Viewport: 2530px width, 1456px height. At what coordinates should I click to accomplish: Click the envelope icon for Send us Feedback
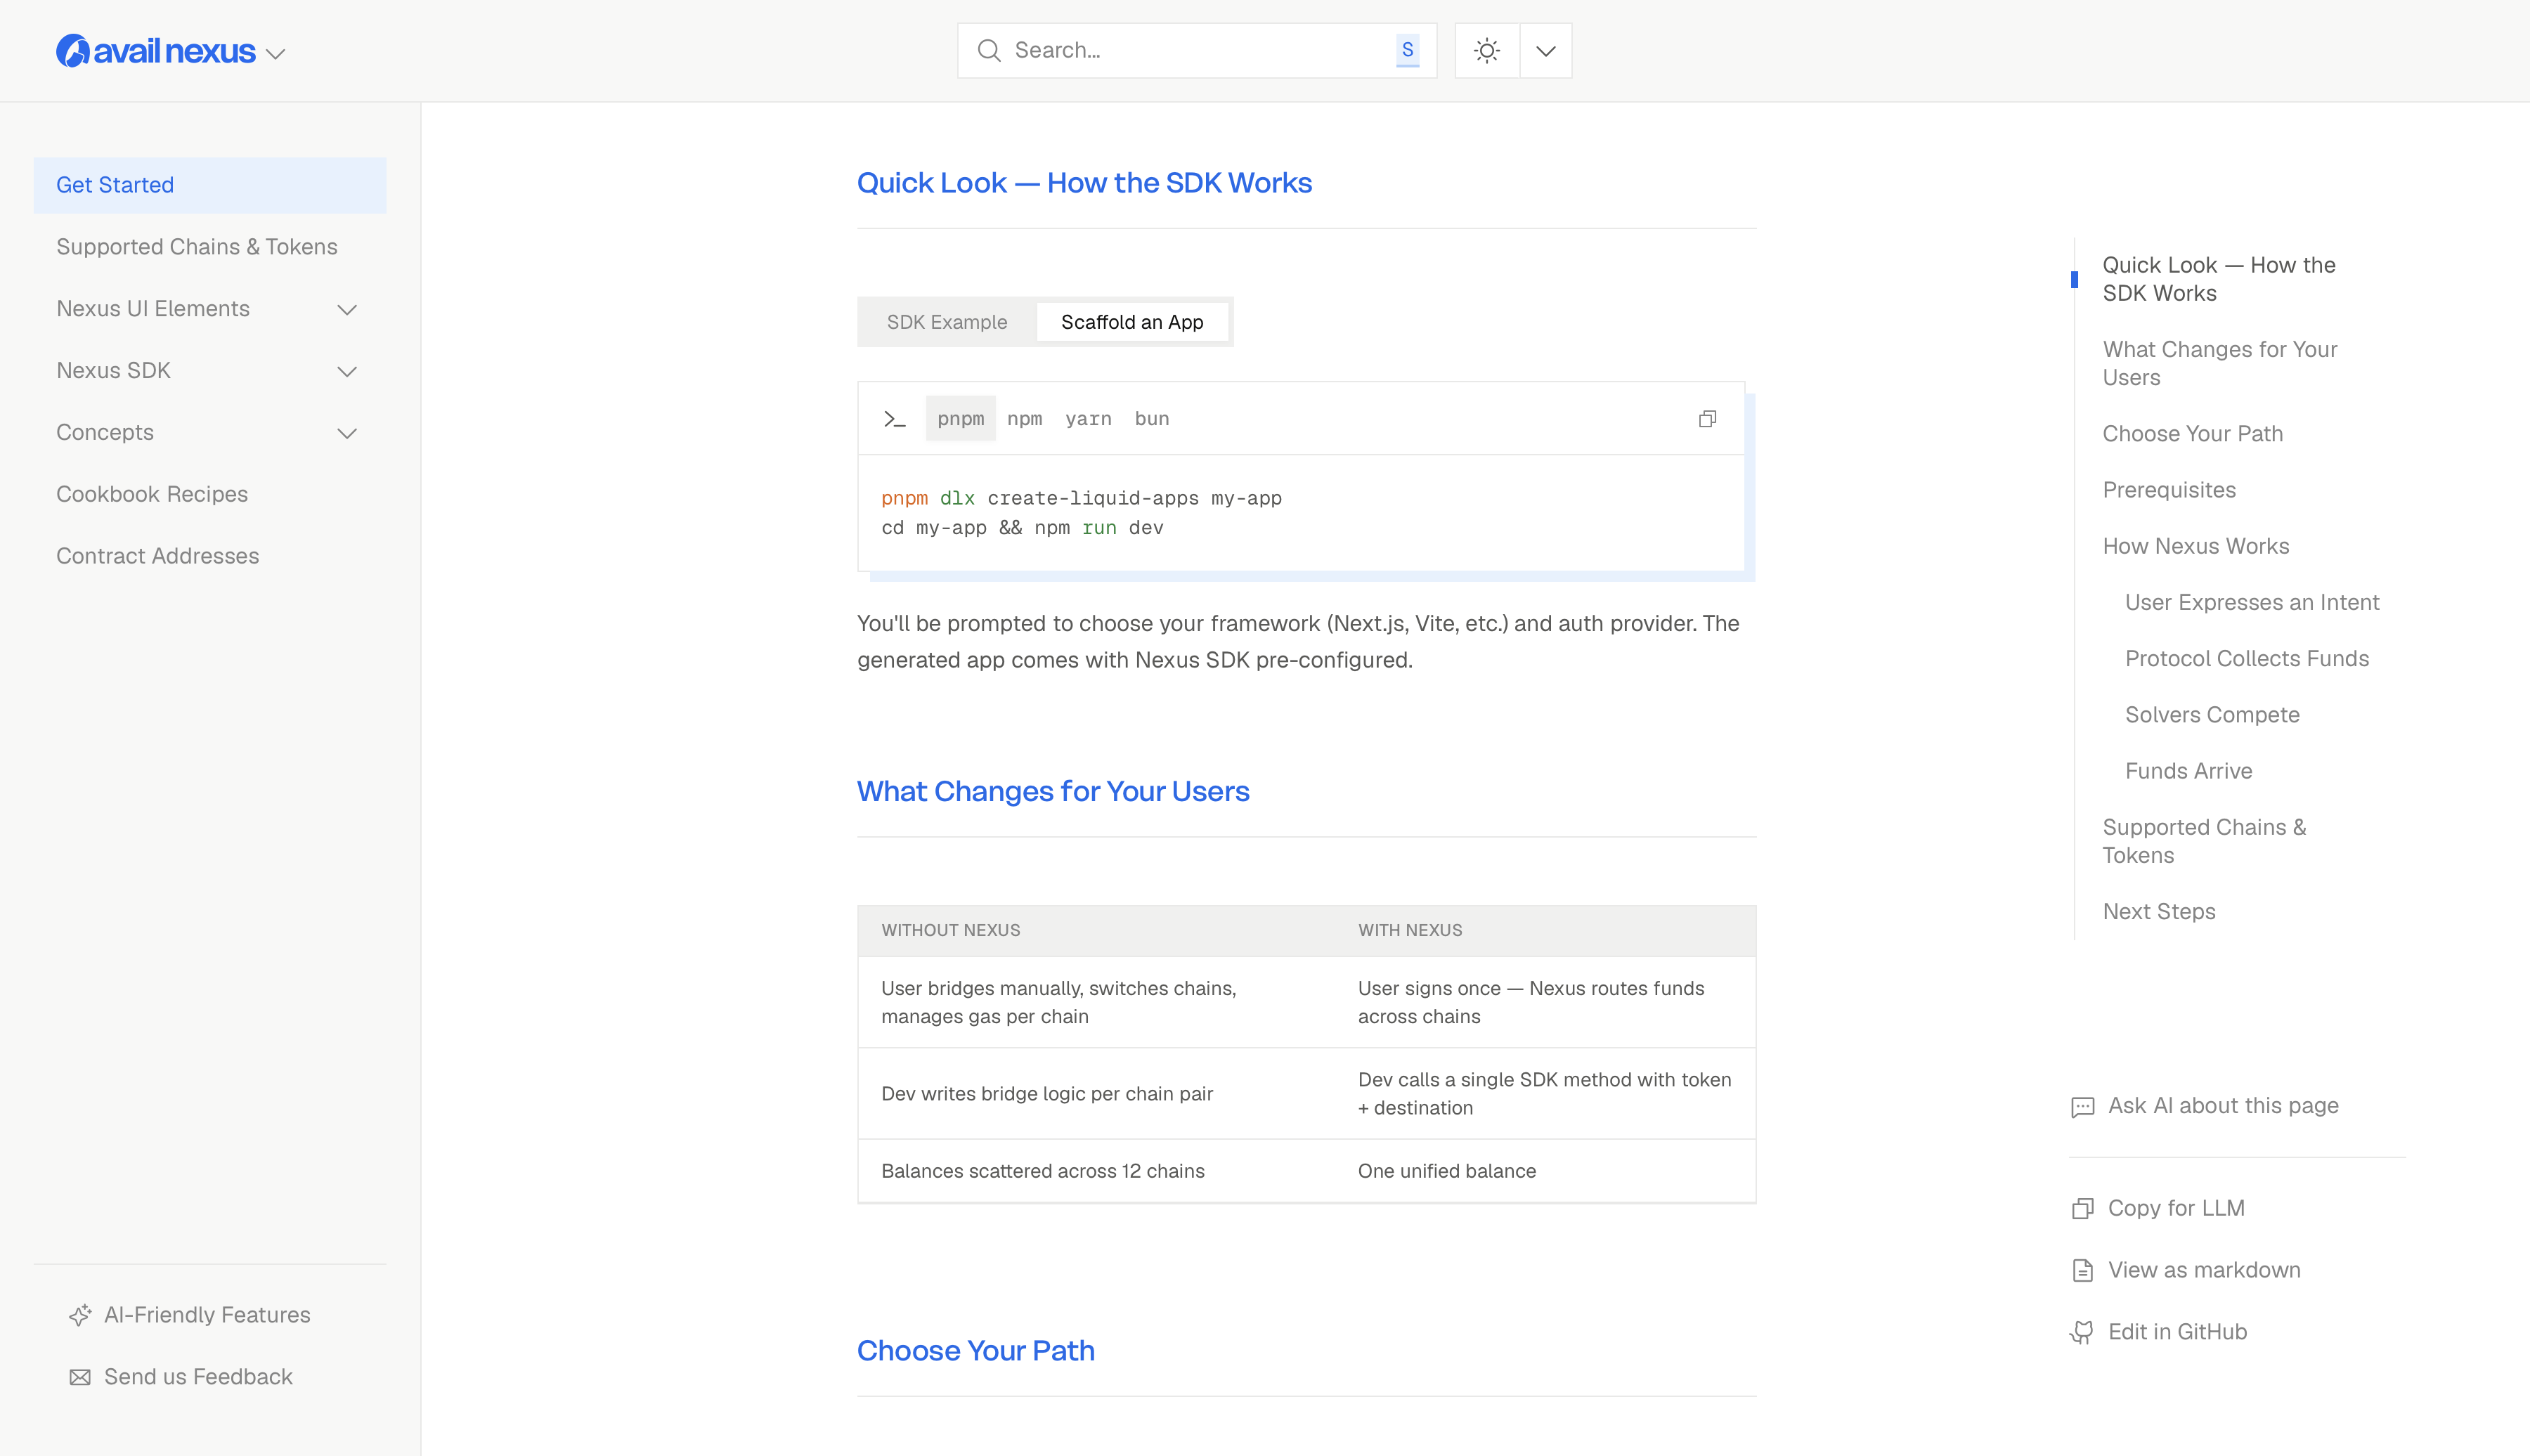click(80, 1378)
